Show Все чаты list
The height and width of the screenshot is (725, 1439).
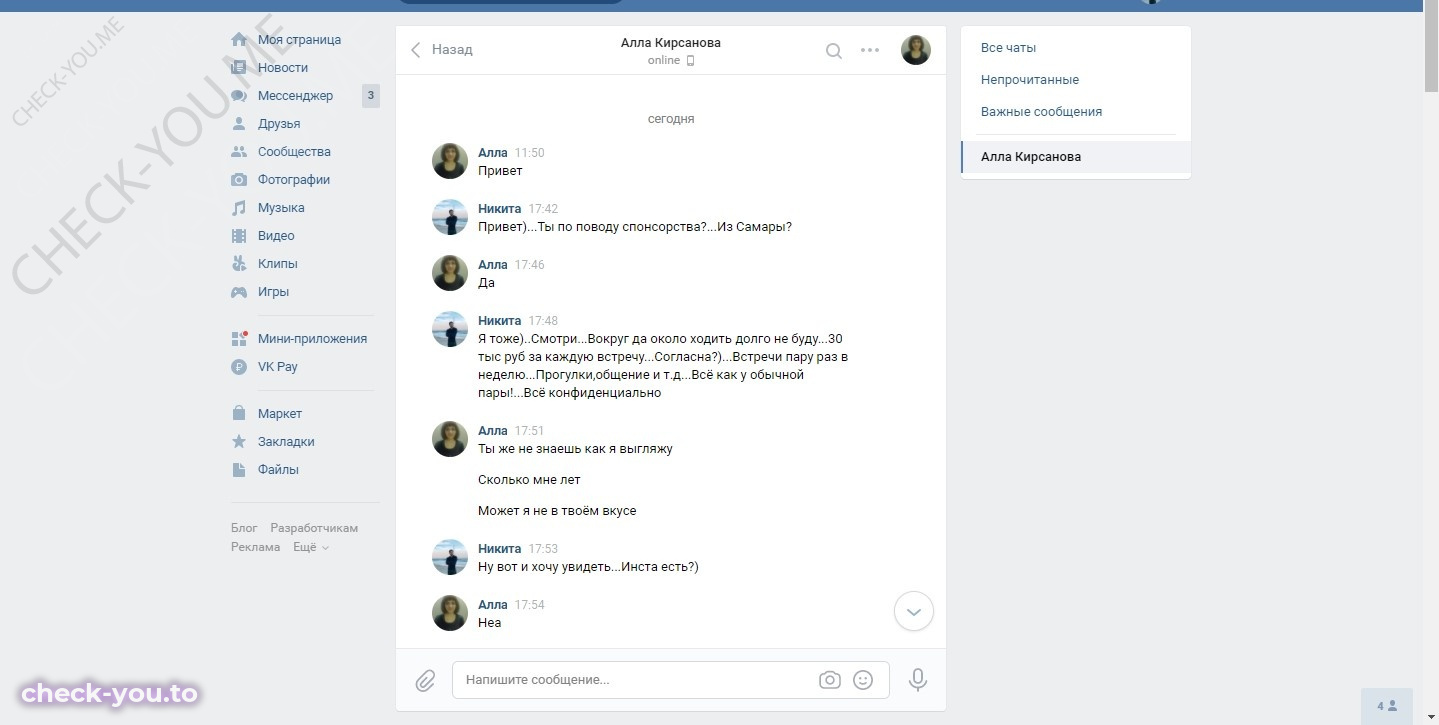[x=1008, y=48]
